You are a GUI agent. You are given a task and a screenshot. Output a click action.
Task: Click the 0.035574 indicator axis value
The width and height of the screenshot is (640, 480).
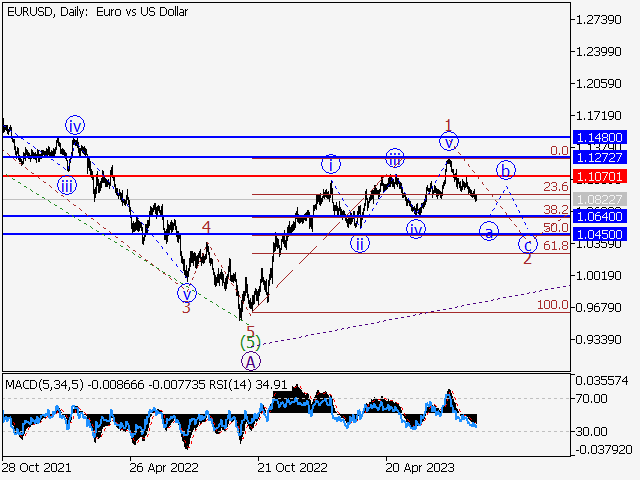pyautogui.click(x=602, y=381)
